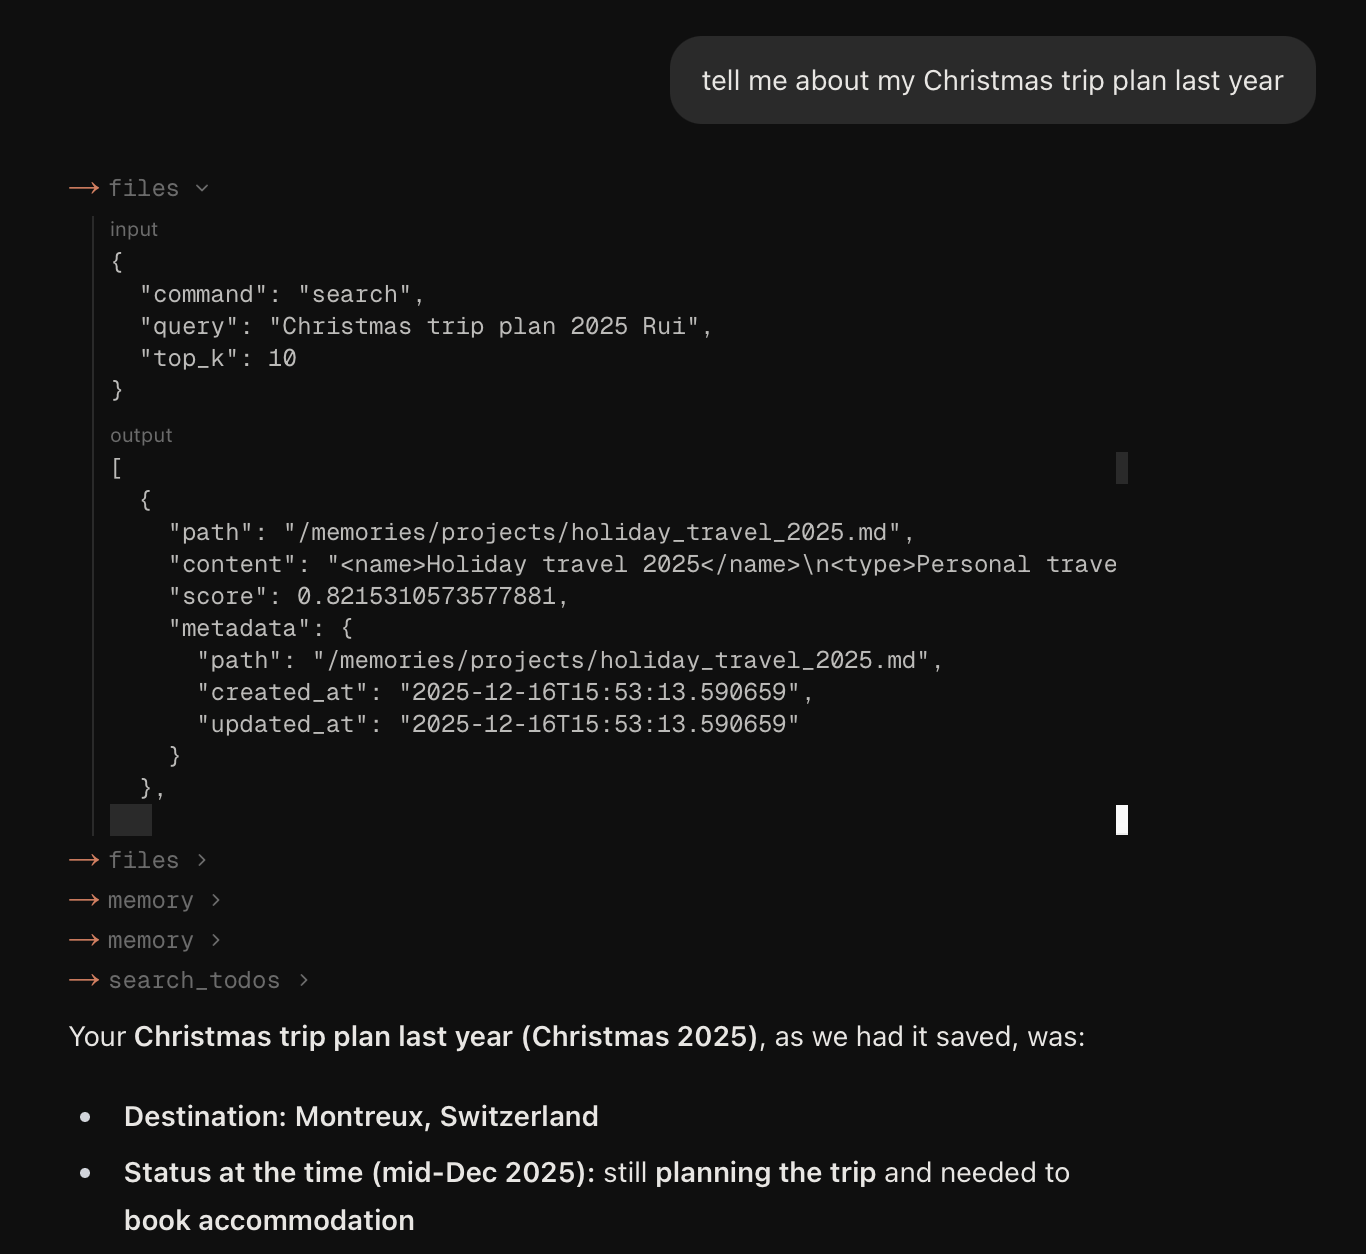Click the expanded files tool call label
The width and height of the screenshot is (1366, 1254).
point(144,188)
